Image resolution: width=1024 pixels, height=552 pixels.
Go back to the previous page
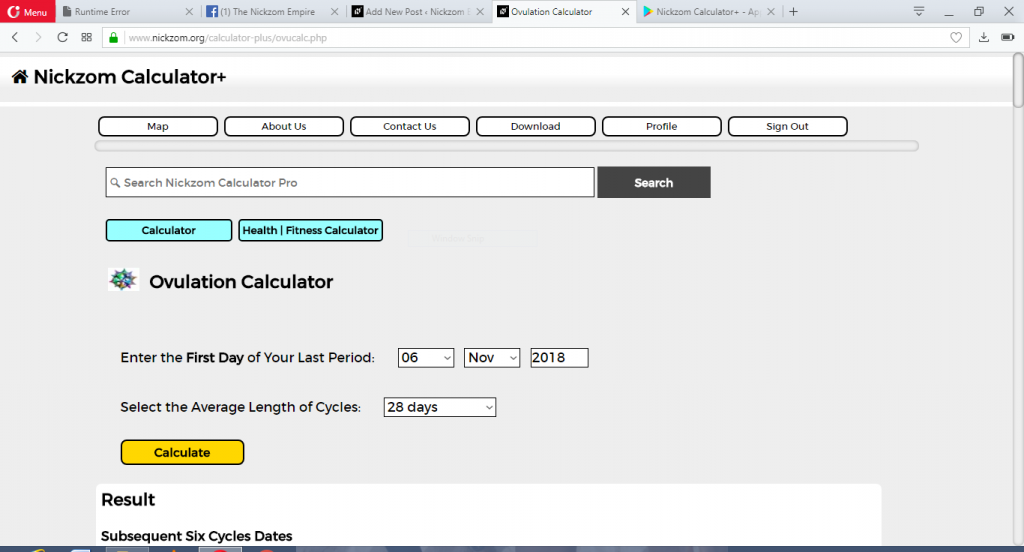[15, 38]
